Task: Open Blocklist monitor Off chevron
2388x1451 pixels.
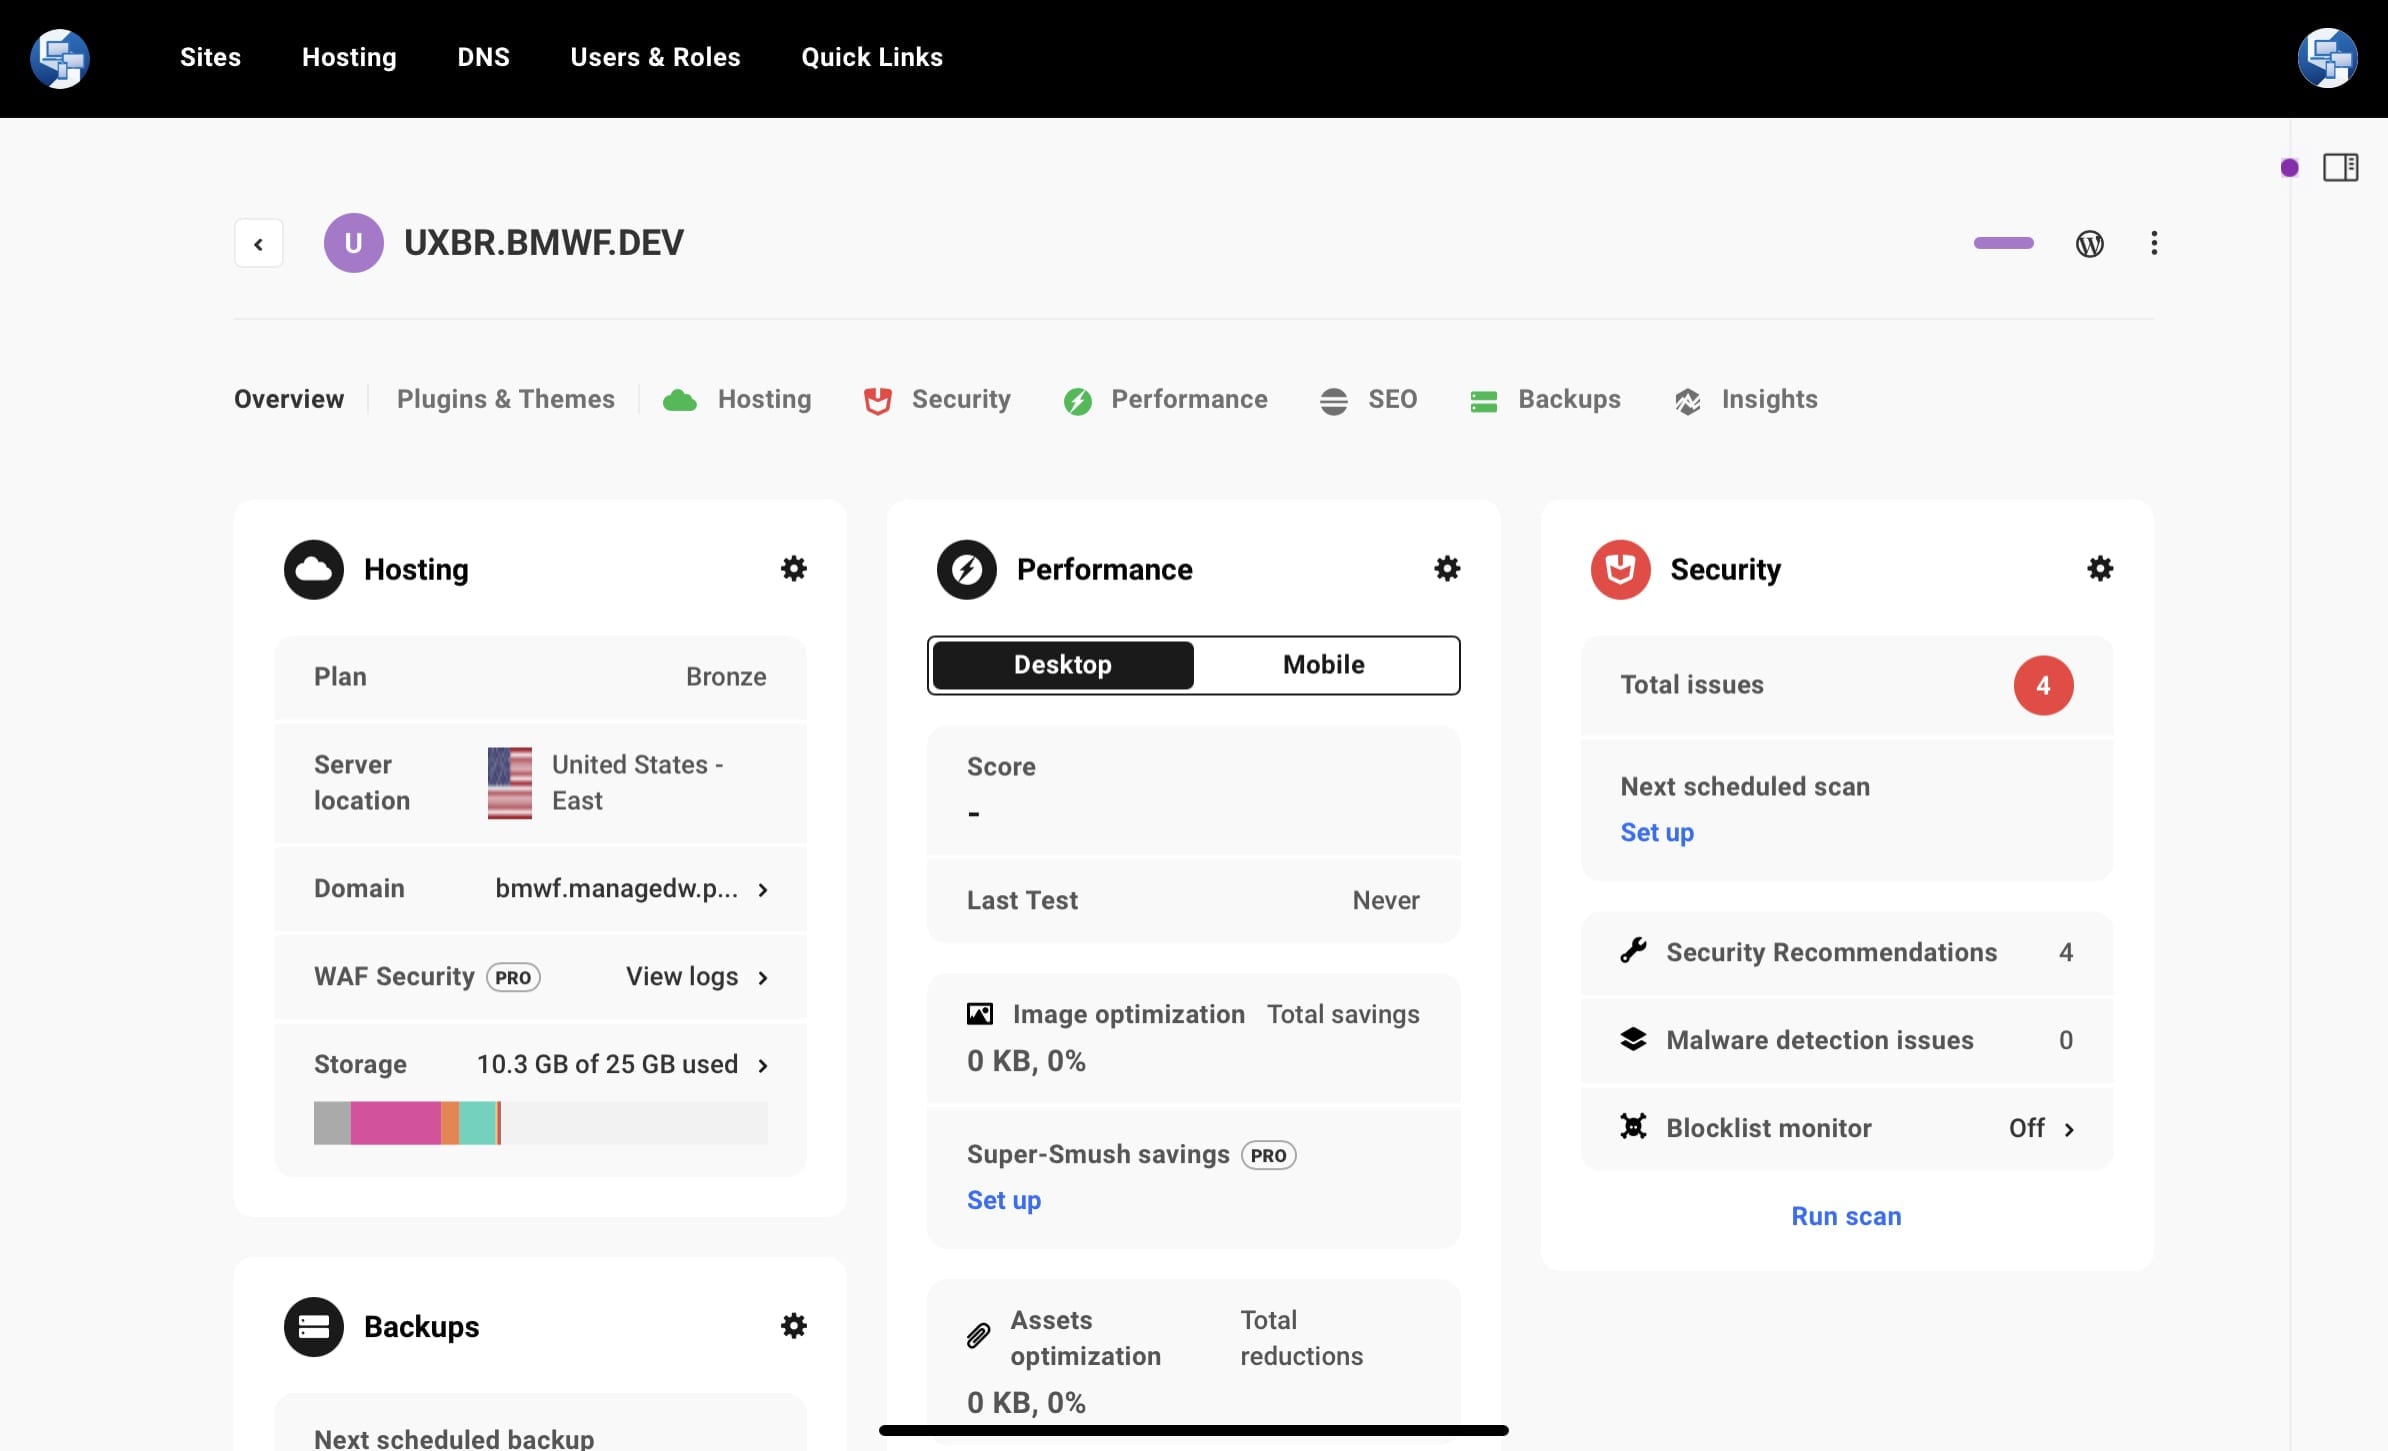Action: [2069, 1129]
